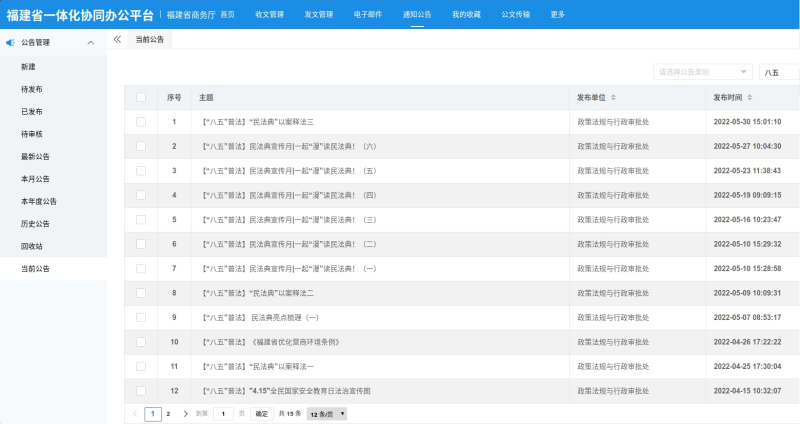Go to next page arrow

186,413
